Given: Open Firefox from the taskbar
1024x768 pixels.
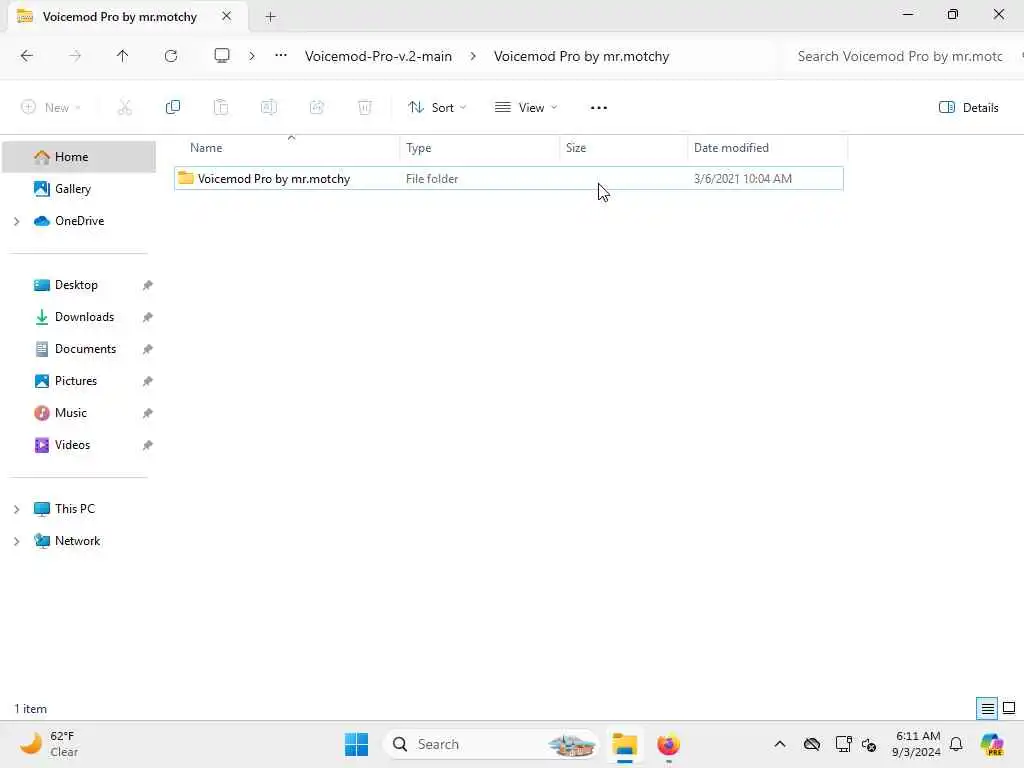Looking at the screenshot, I should [x=668, y=744].
